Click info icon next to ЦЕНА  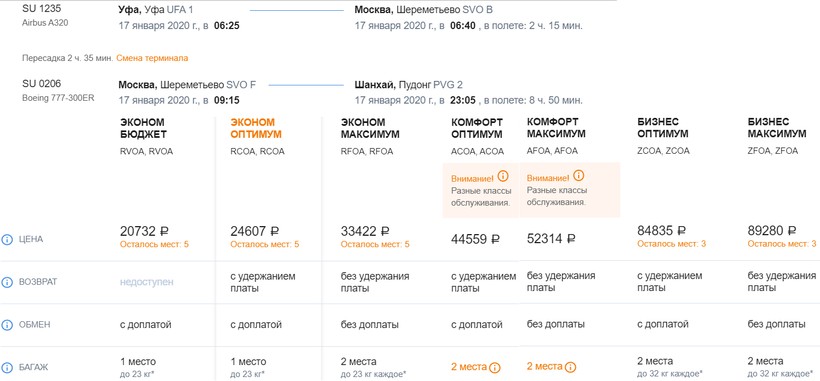pos(7,239)
